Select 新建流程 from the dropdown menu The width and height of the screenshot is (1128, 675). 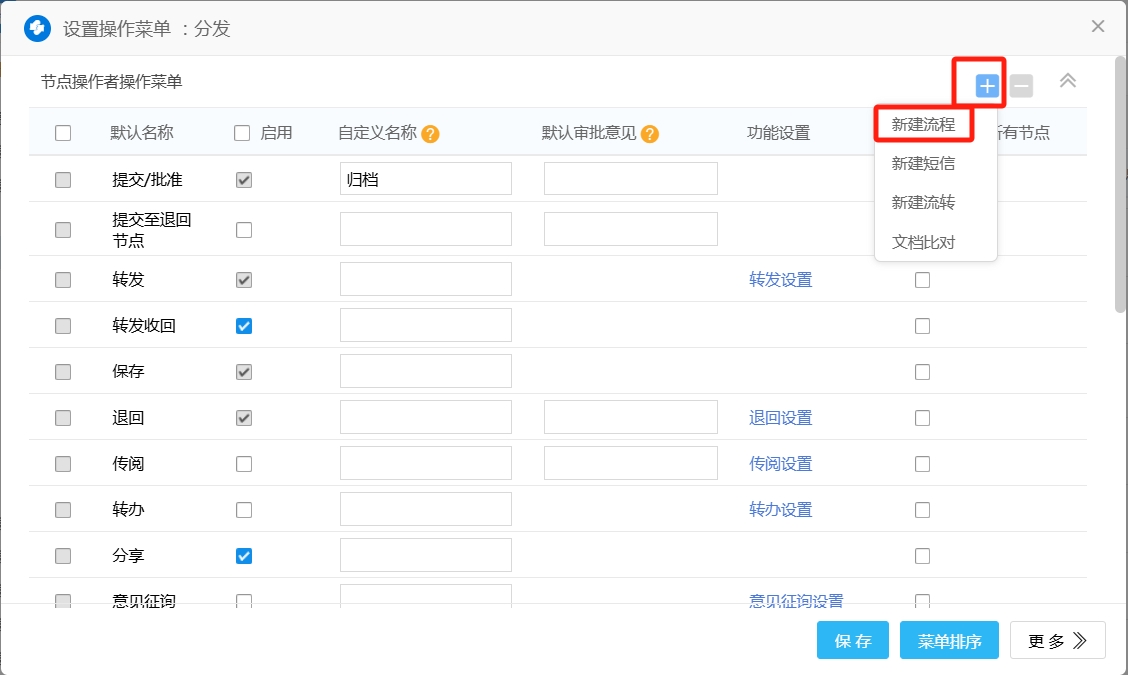pos(923,125)
